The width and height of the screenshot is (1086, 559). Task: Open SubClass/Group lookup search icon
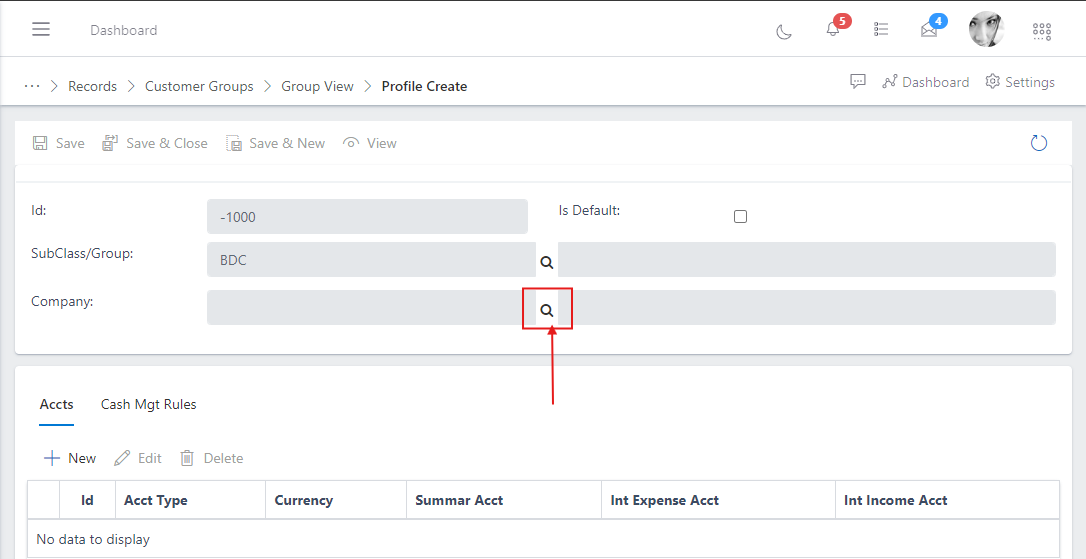click(546, 263)
